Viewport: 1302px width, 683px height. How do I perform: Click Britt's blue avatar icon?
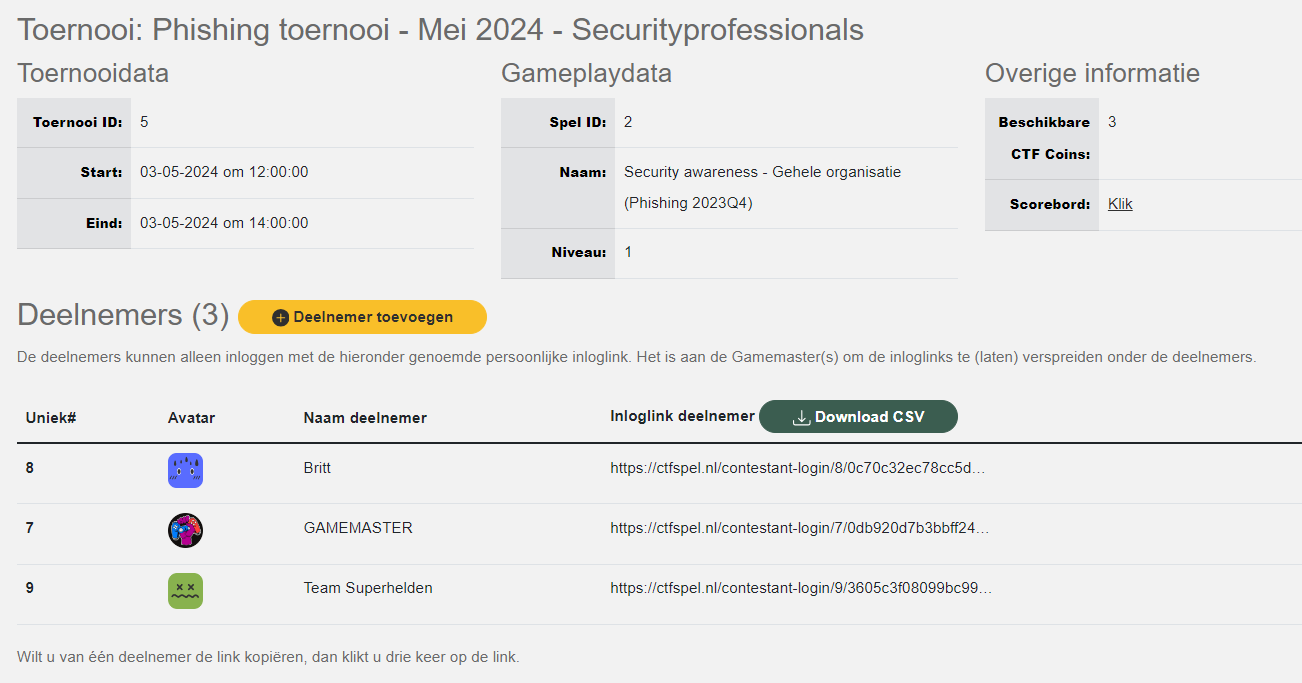pos(185,470)
